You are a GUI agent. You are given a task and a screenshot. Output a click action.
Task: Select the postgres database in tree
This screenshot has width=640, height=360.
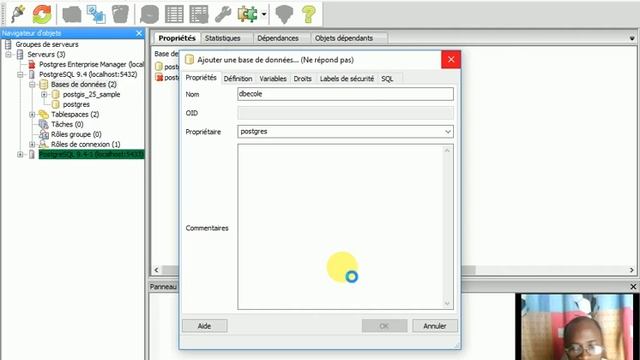point(76,104)
